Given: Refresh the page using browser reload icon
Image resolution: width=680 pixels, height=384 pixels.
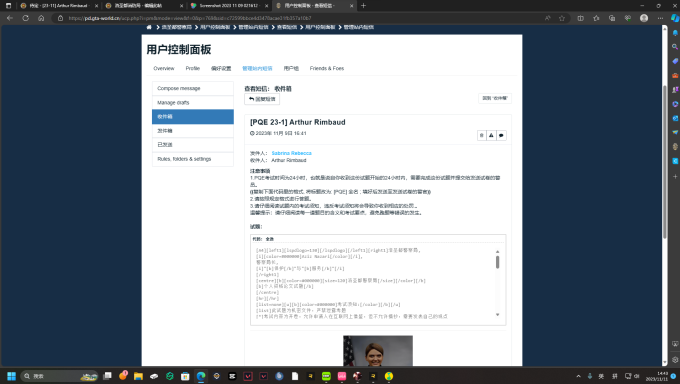Looking at the screenshot, I should [26, 18].
